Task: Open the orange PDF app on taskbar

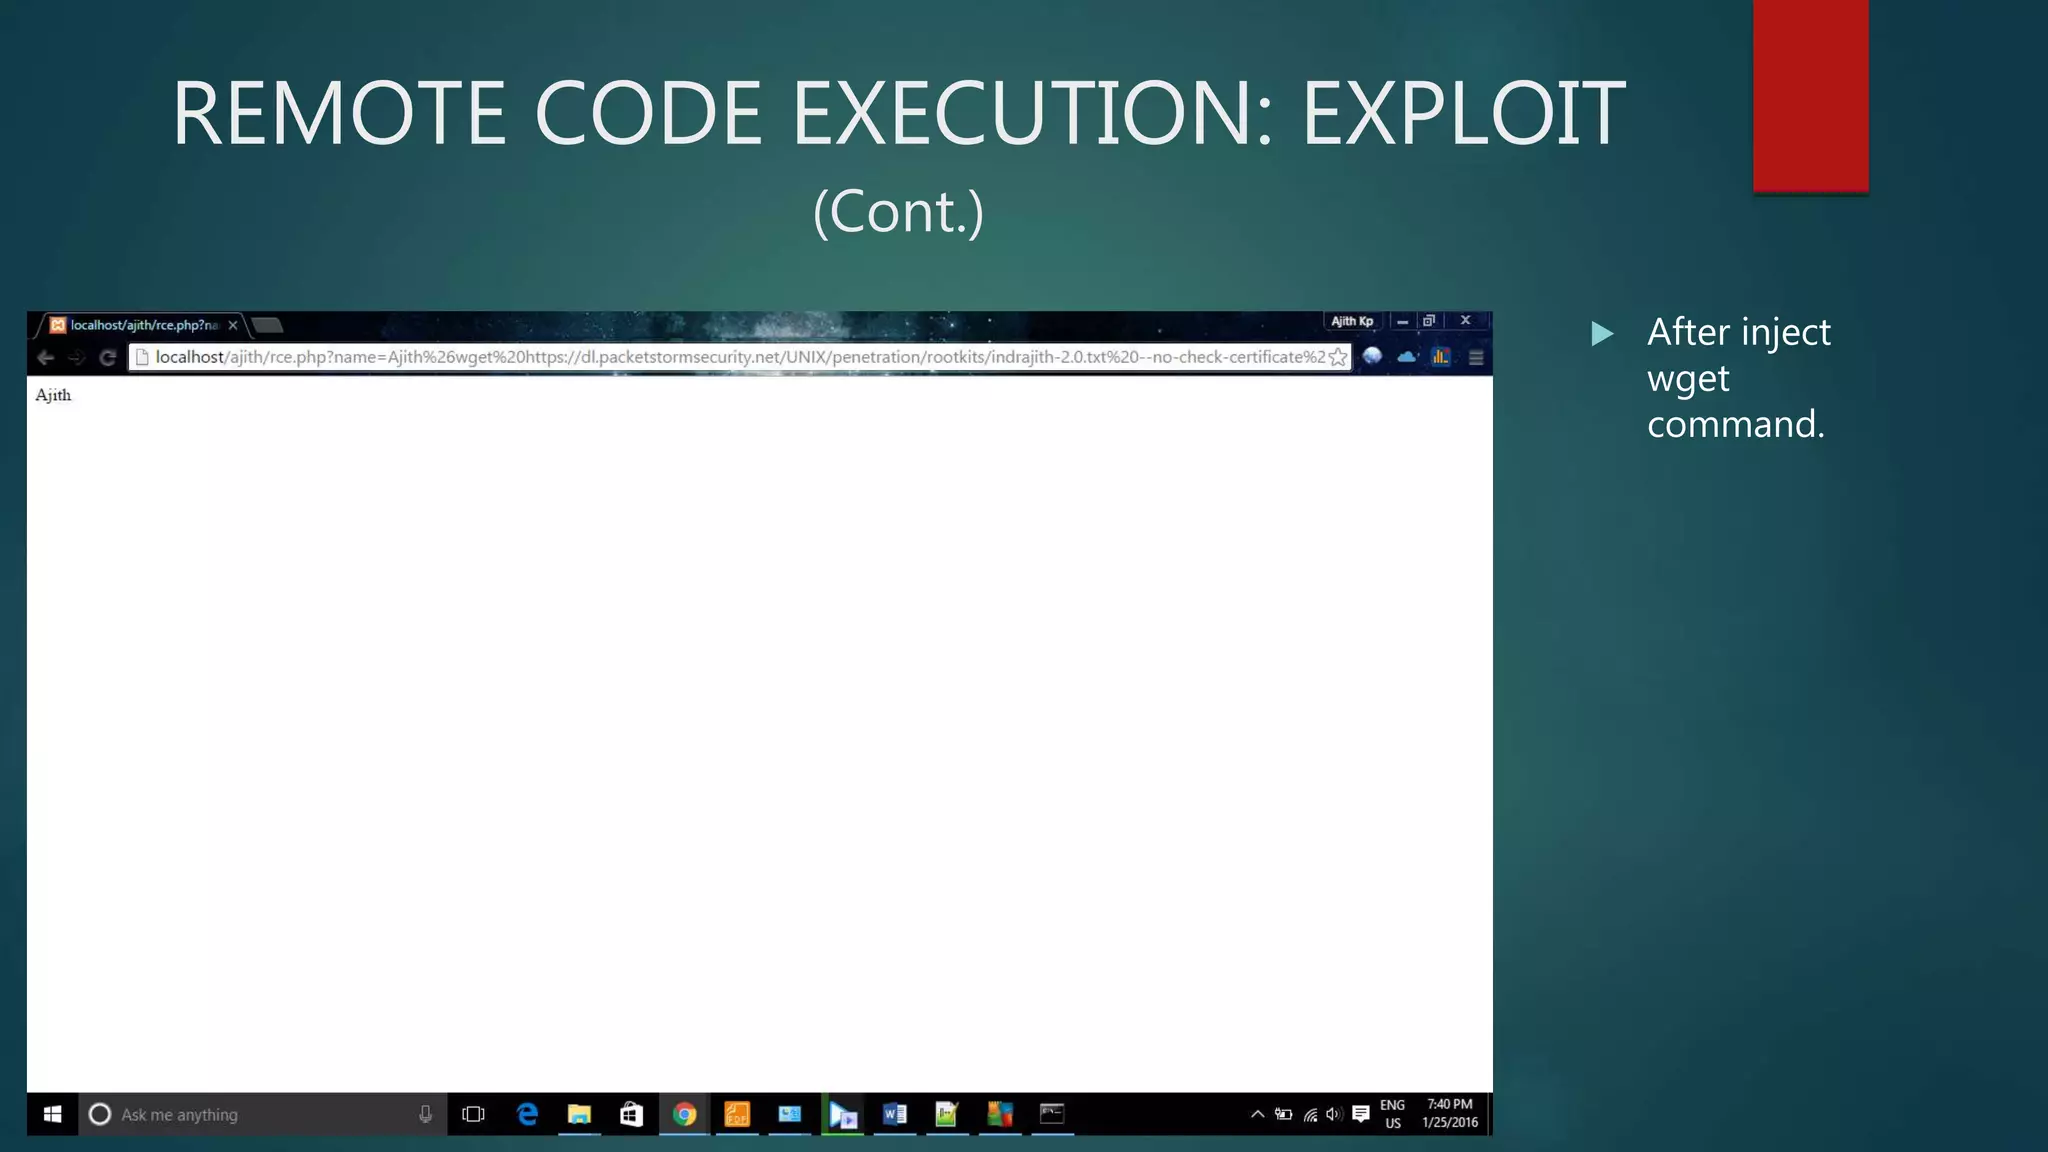Action: (737, 1114)
